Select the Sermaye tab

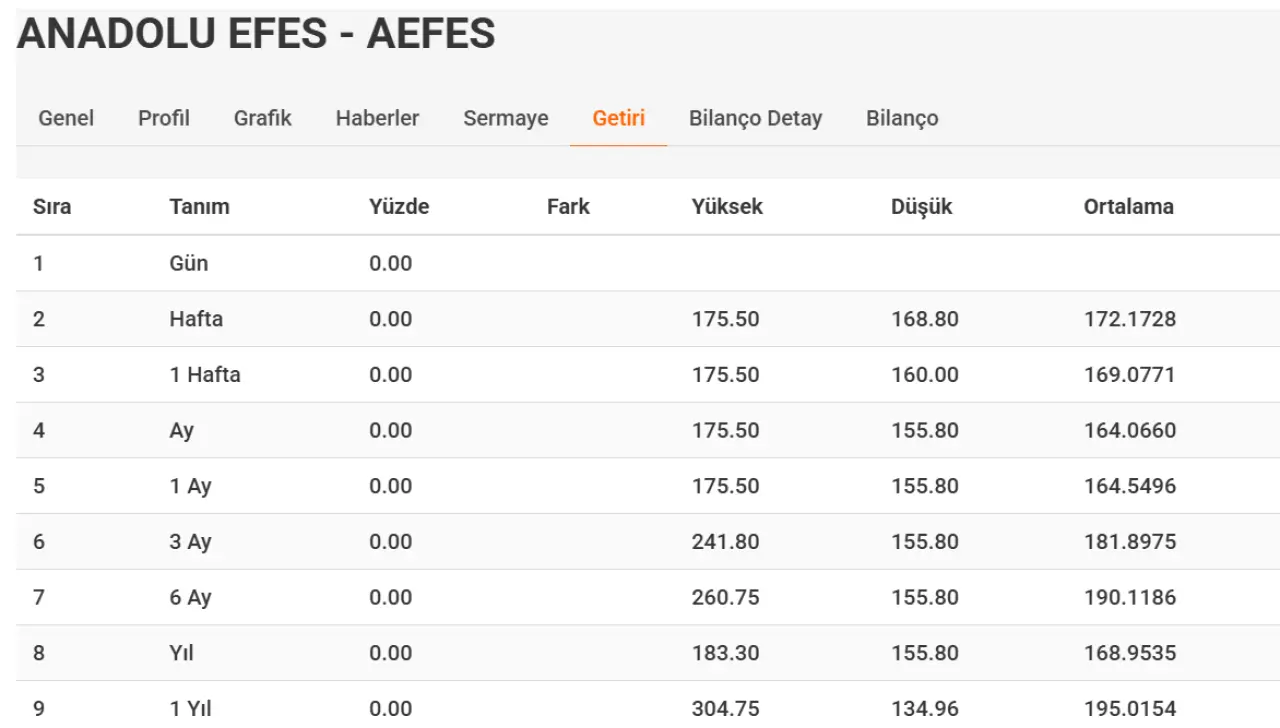tap(506, 118)
